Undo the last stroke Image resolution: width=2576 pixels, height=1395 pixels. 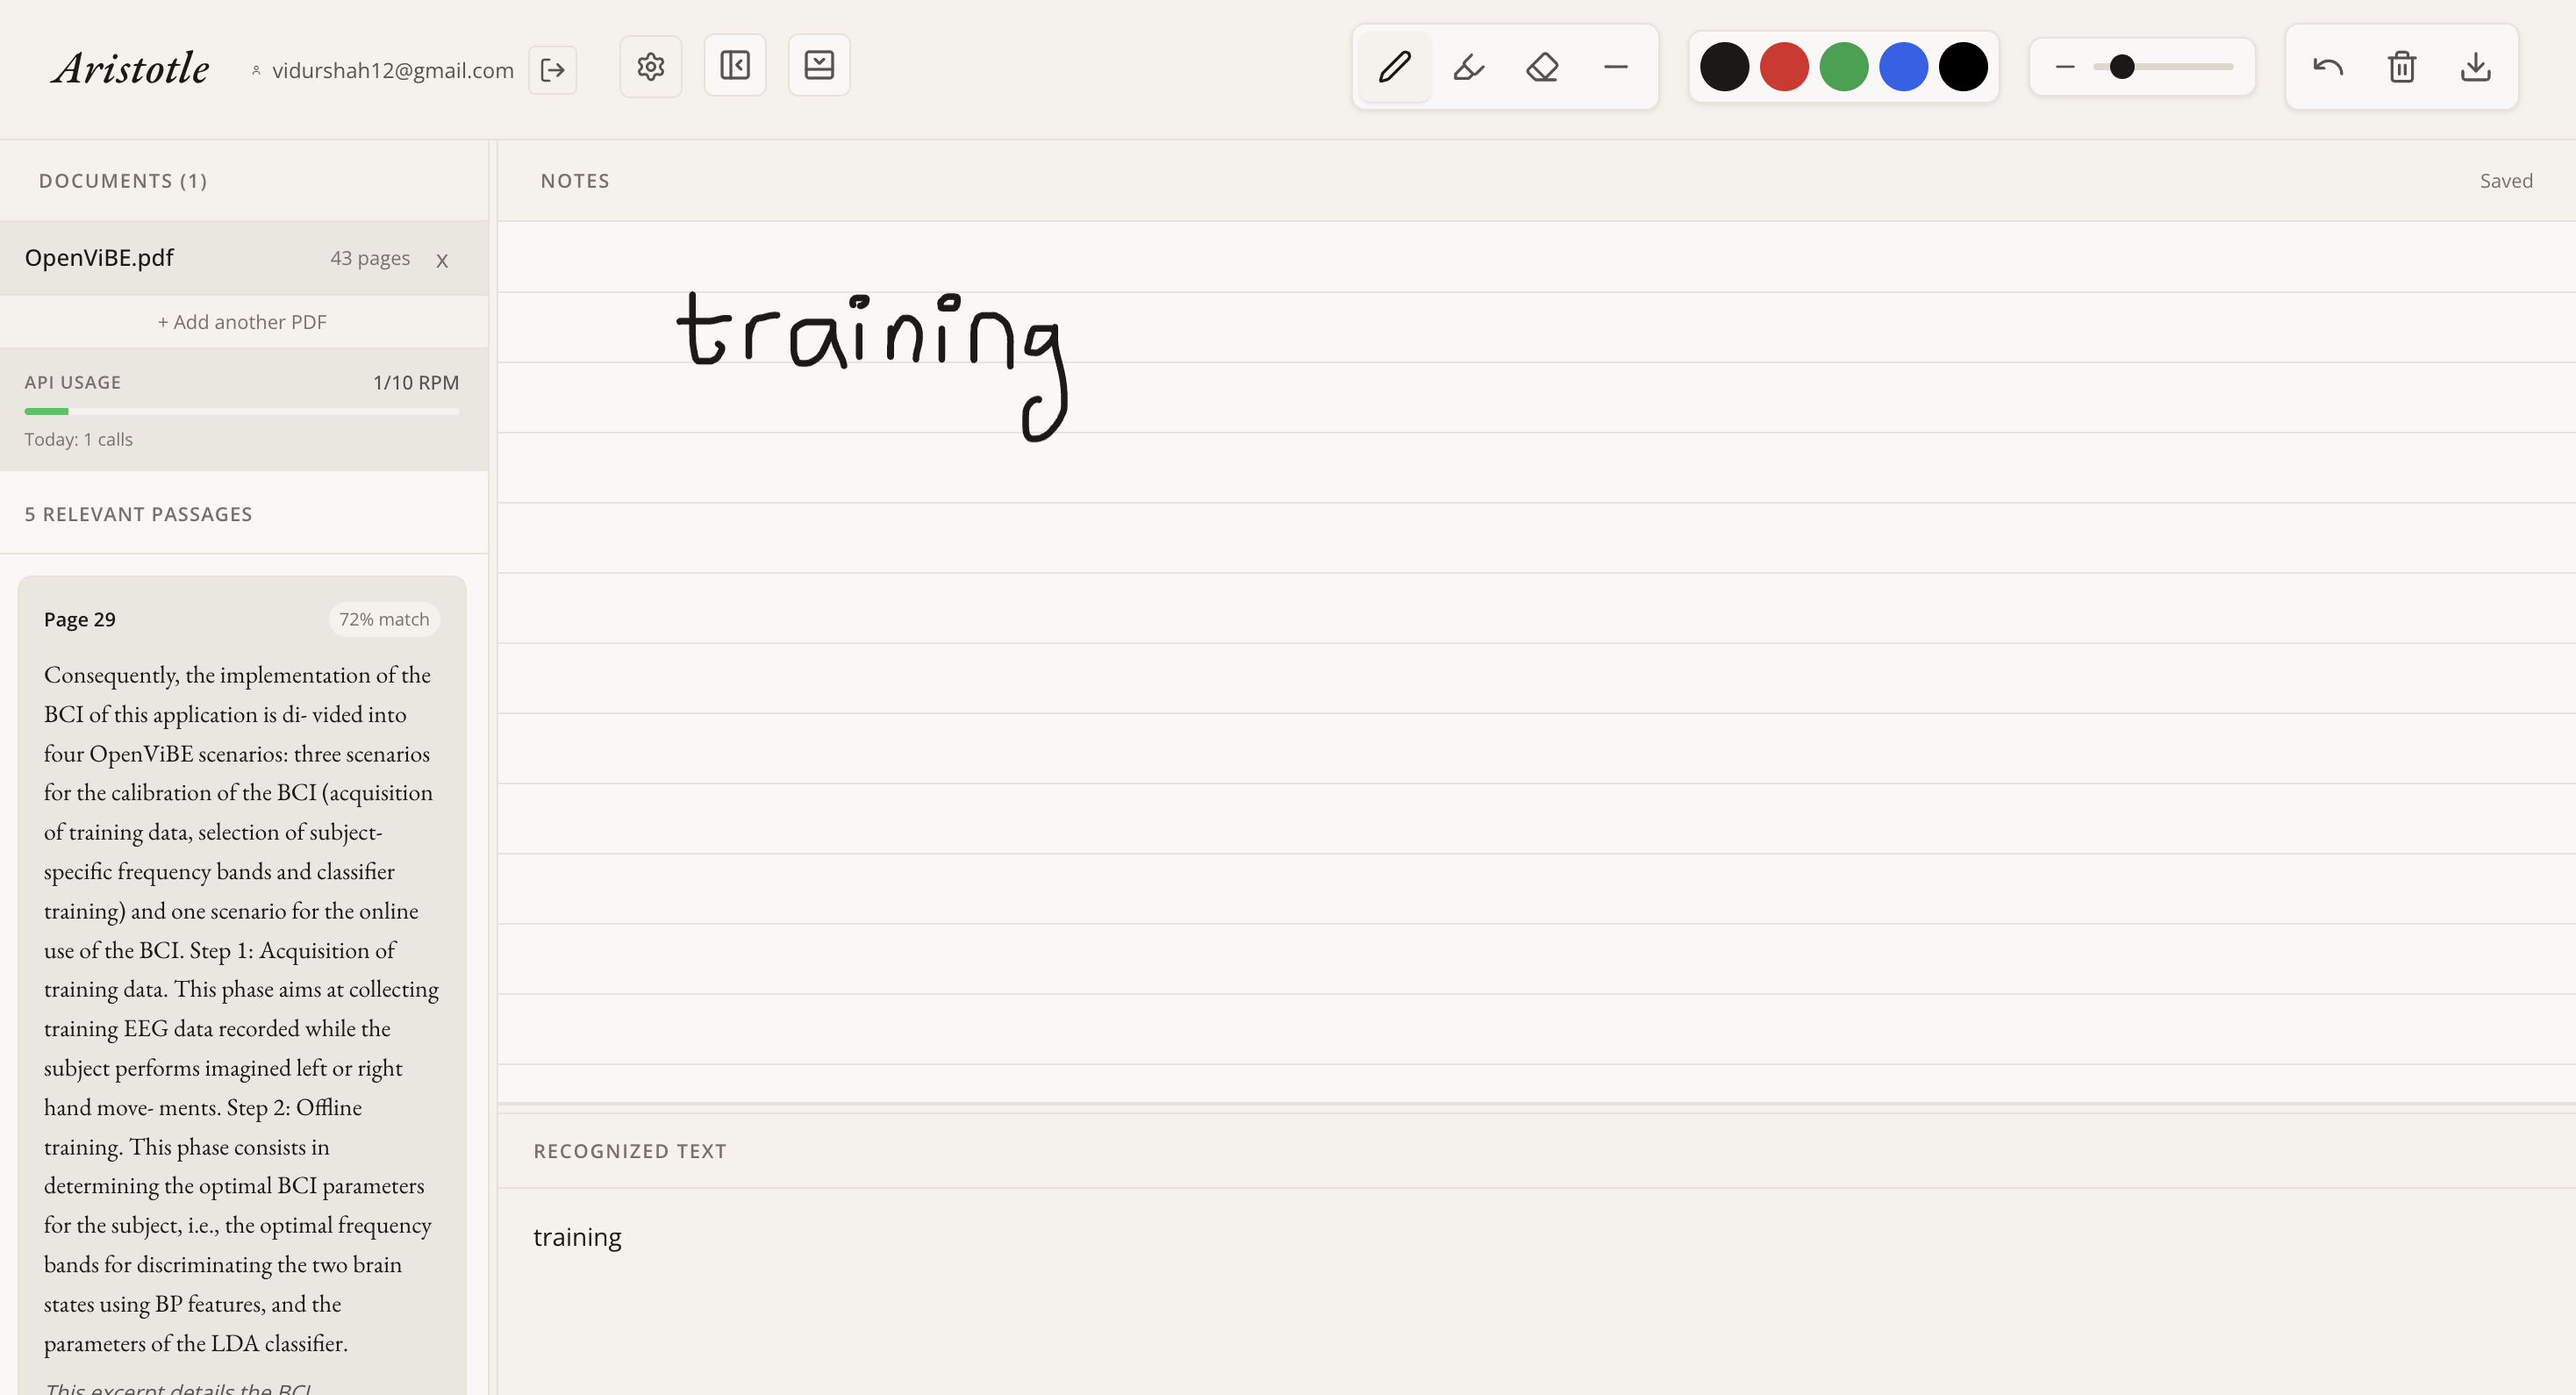pos(2328,67)
